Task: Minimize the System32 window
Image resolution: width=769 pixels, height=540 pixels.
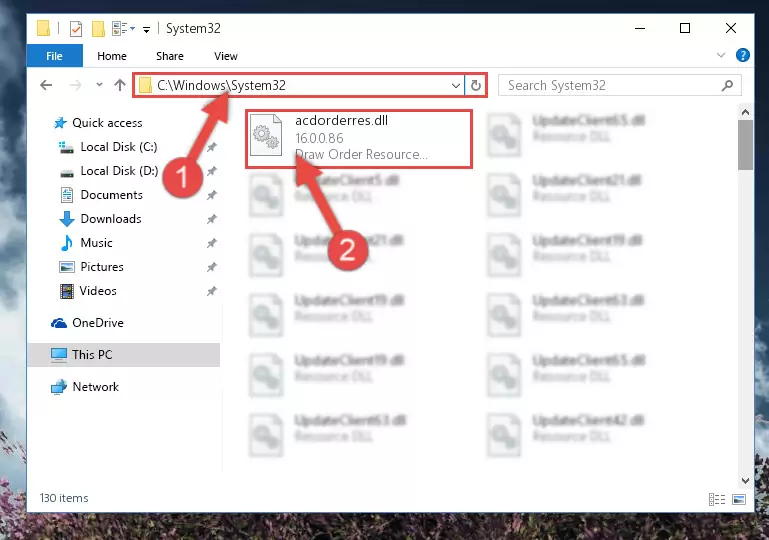Action: [640, 28]
